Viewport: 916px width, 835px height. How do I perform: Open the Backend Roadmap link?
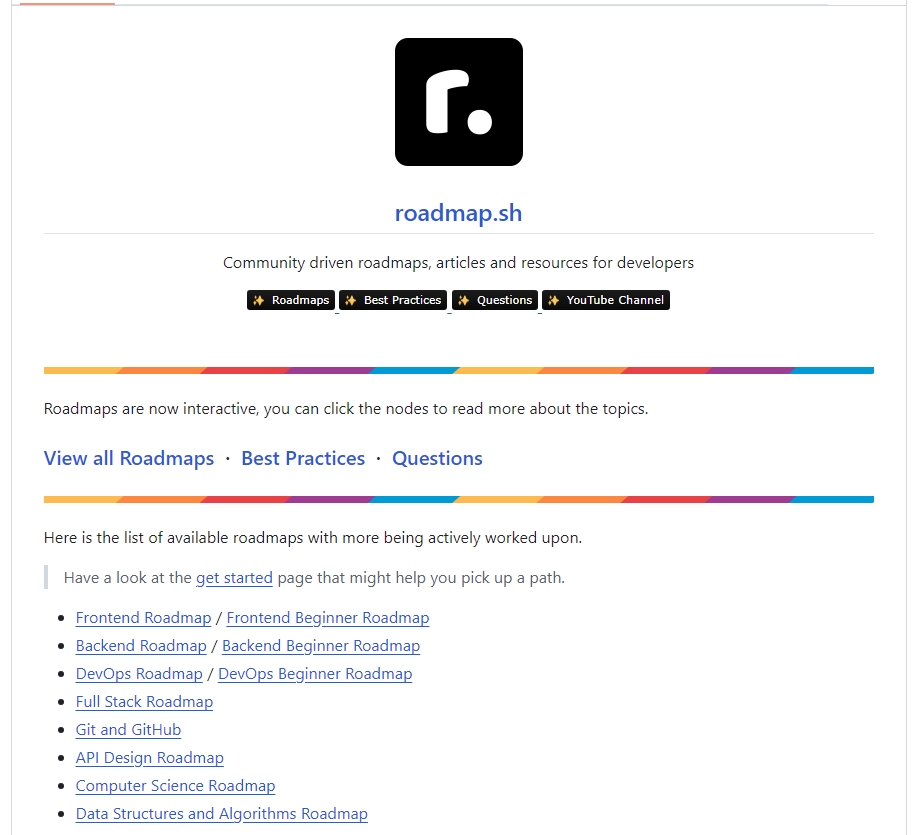pos(141,646)
